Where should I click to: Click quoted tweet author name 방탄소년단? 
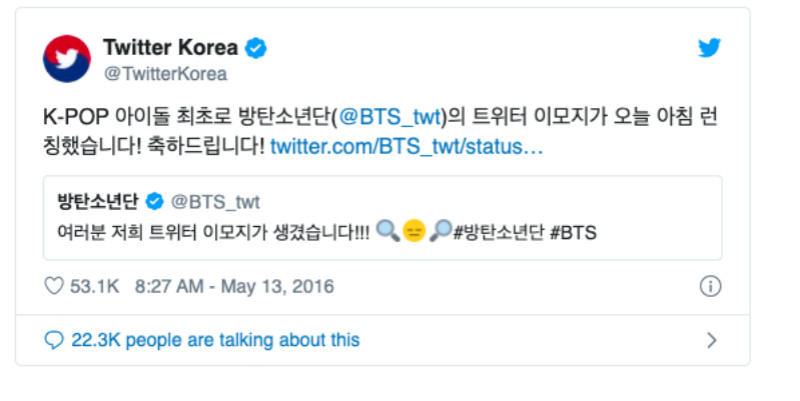pos(97,201)
